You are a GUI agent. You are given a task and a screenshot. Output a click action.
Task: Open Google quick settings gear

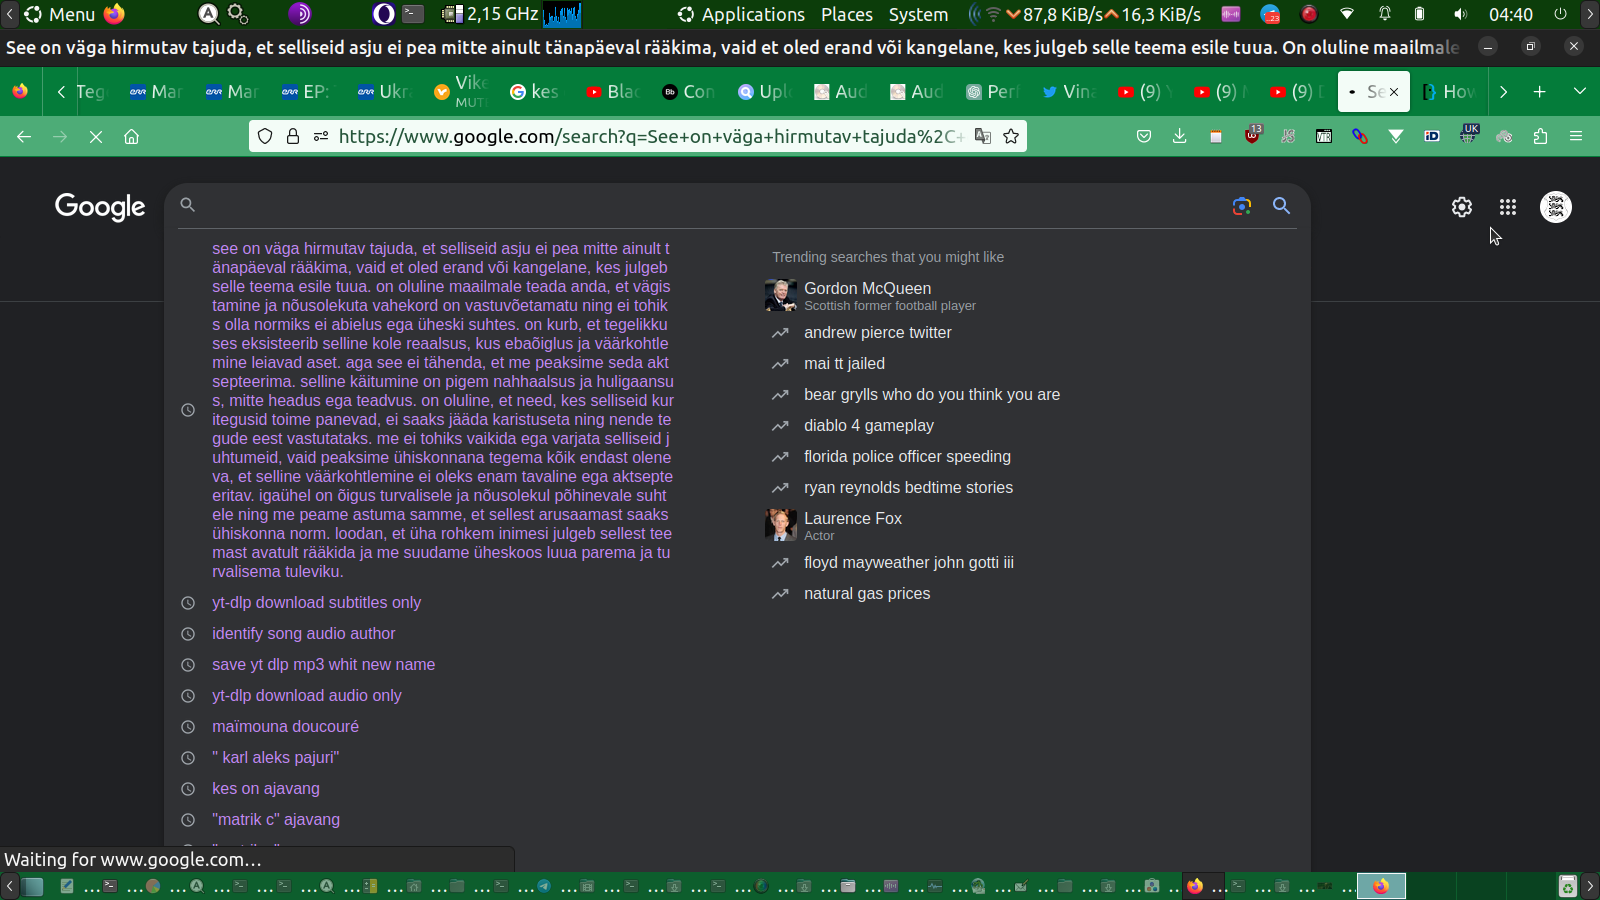tap(1462, 207)
